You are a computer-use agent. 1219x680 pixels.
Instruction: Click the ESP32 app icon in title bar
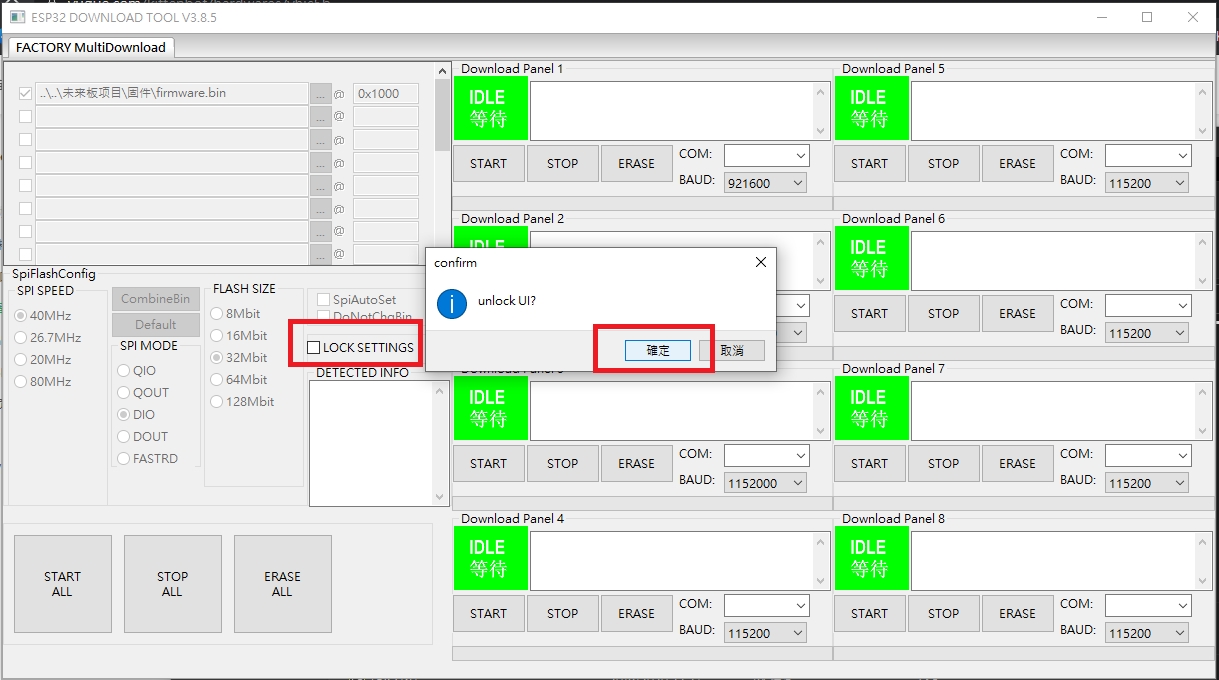click(17, 17)
